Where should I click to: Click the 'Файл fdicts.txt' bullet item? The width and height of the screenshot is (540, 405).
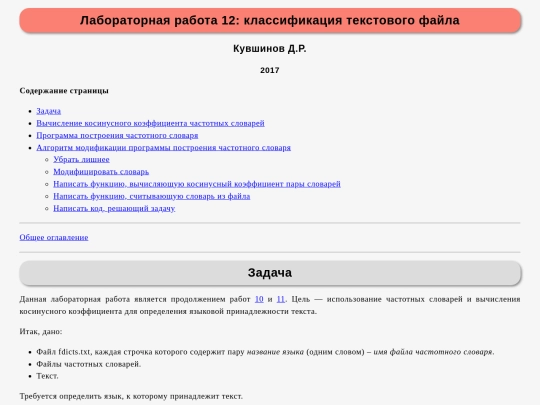click(265, 352)
